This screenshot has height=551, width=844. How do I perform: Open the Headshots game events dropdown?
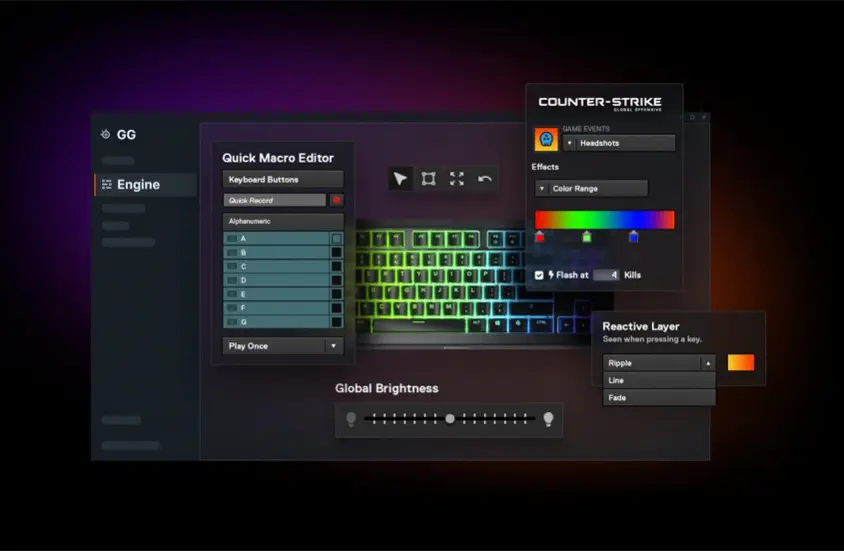[x=618, y=143]
